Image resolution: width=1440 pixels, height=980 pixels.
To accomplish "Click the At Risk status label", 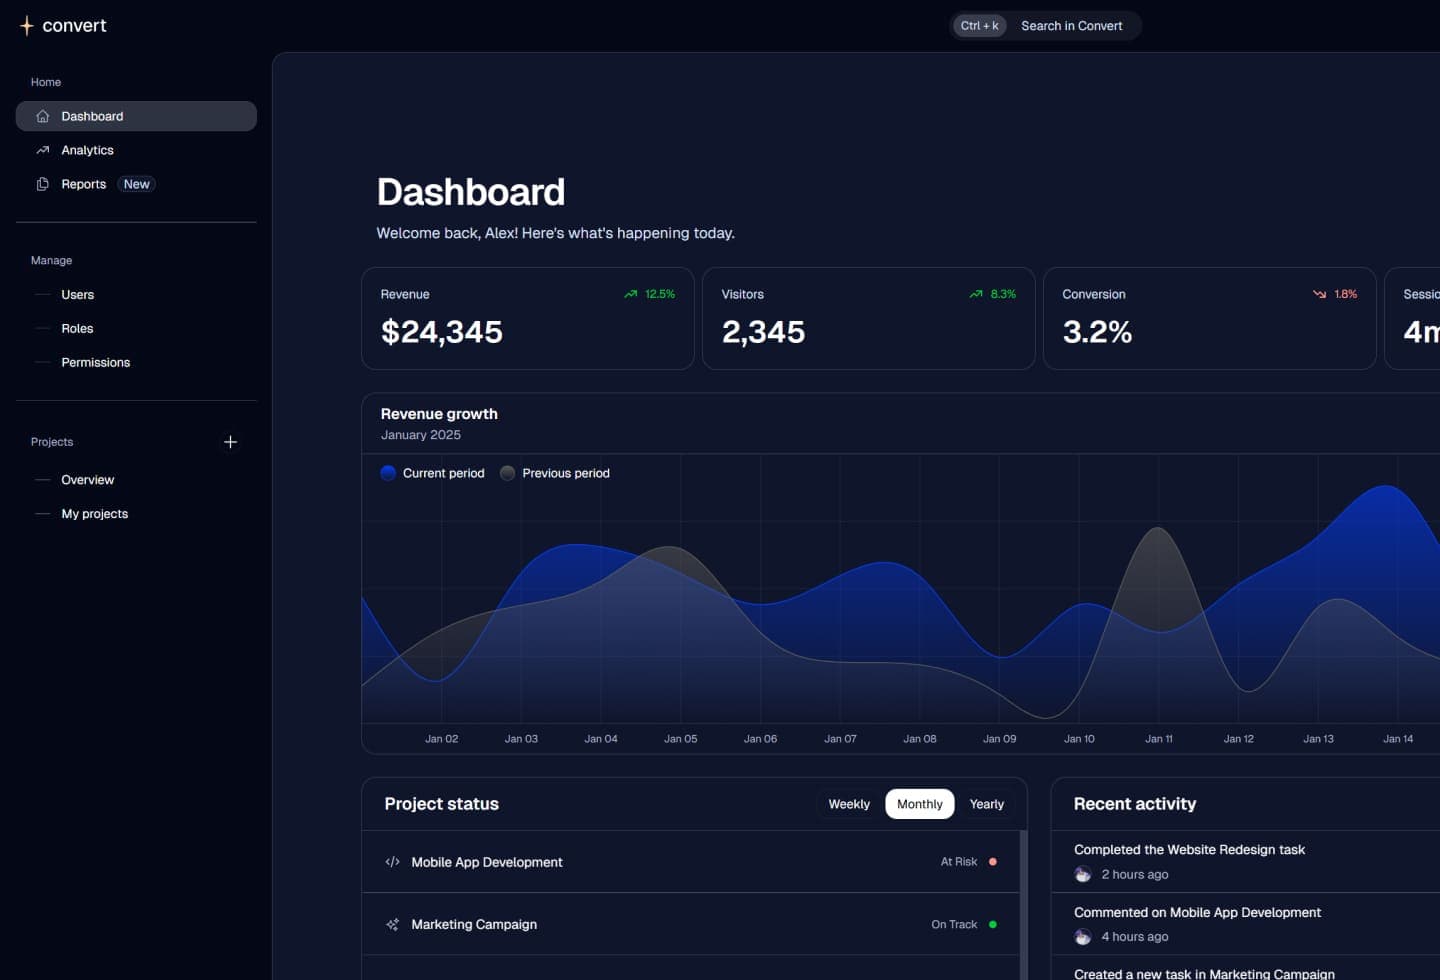I will [959, 862].
